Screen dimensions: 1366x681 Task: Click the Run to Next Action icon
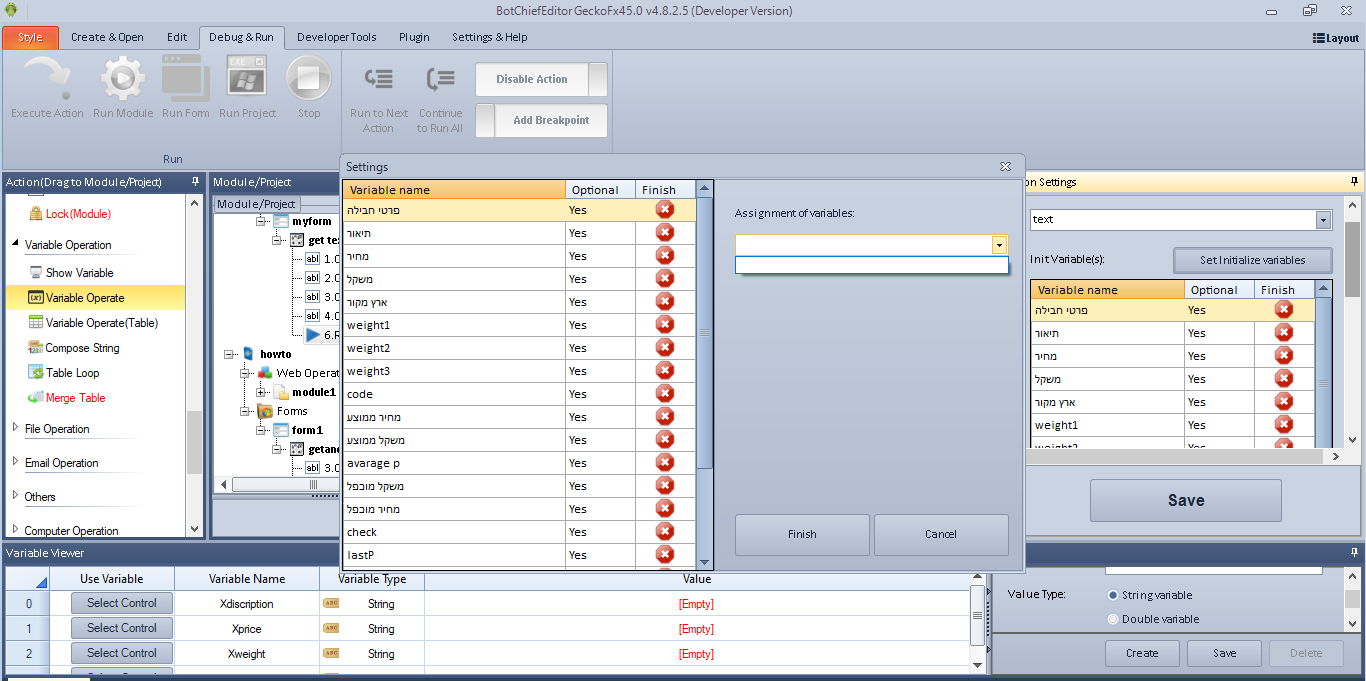click(x=378, y=80)
